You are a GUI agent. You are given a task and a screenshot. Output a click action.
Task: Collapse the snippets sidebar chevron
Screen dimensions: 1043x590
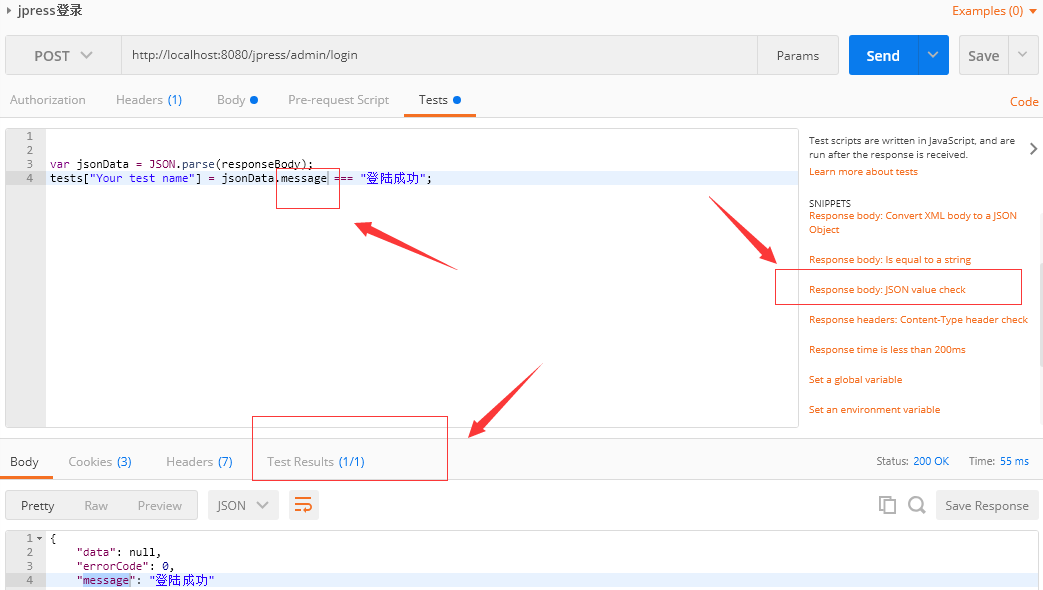[x=1033, y=148]
